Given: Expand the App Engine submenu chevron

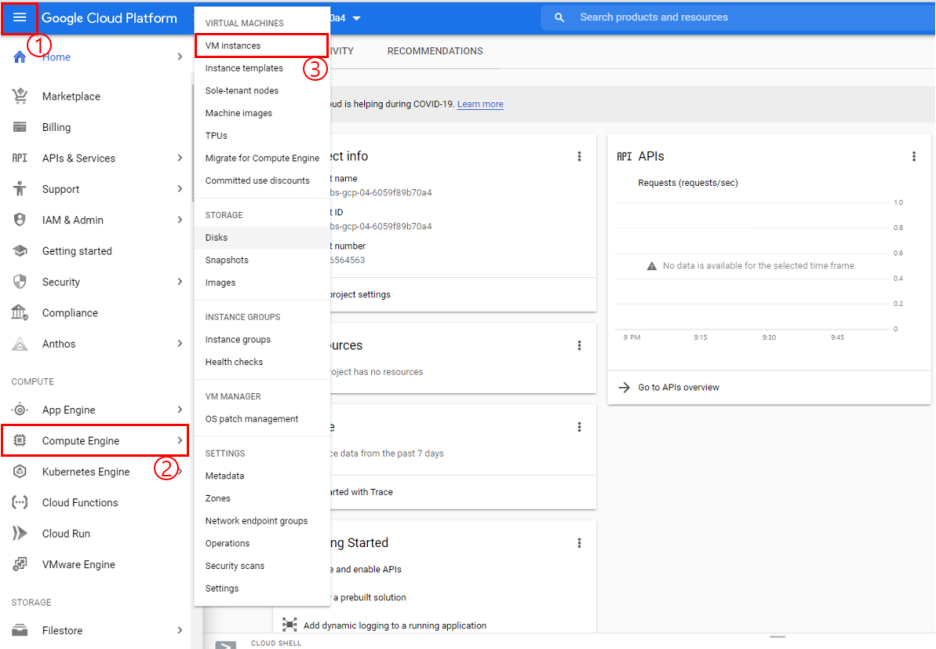Looking at the screenshot, I should click(x=180, y=410).
